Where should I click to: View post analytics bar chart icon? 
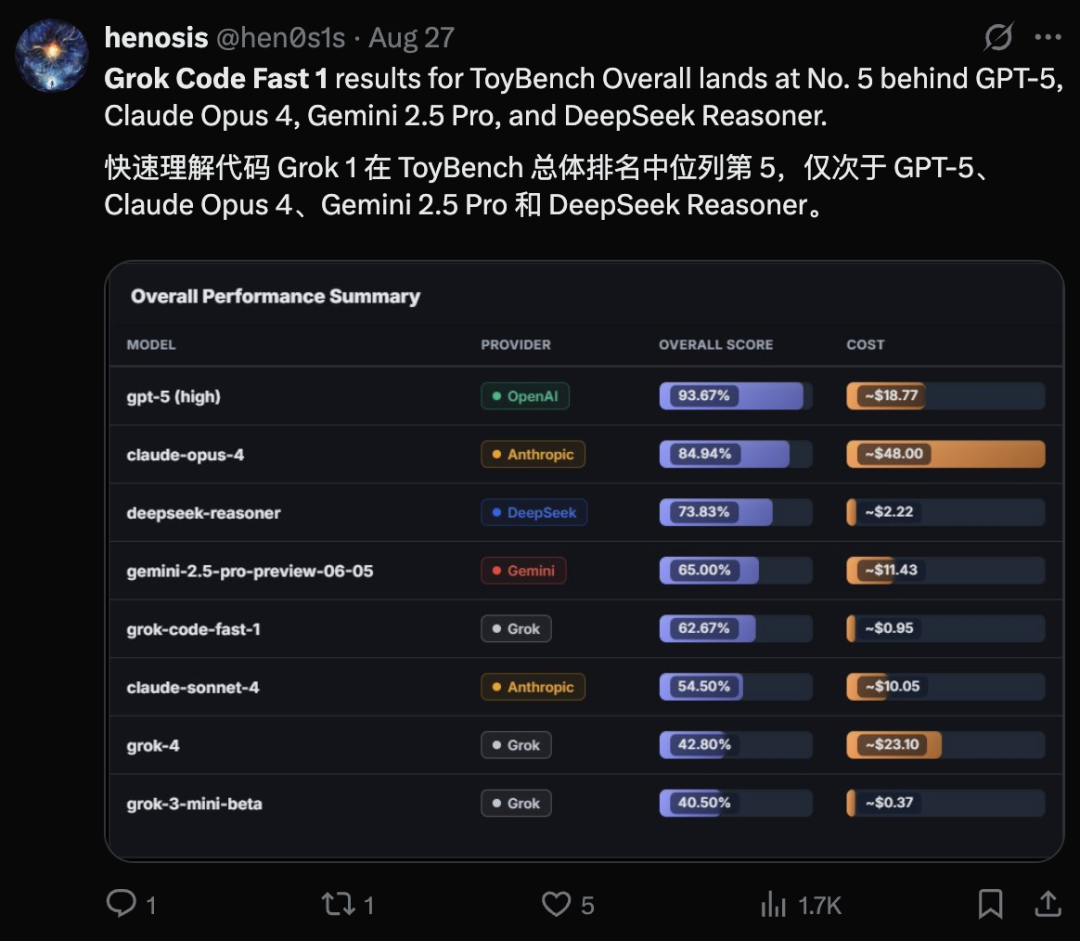pos(773,905)
